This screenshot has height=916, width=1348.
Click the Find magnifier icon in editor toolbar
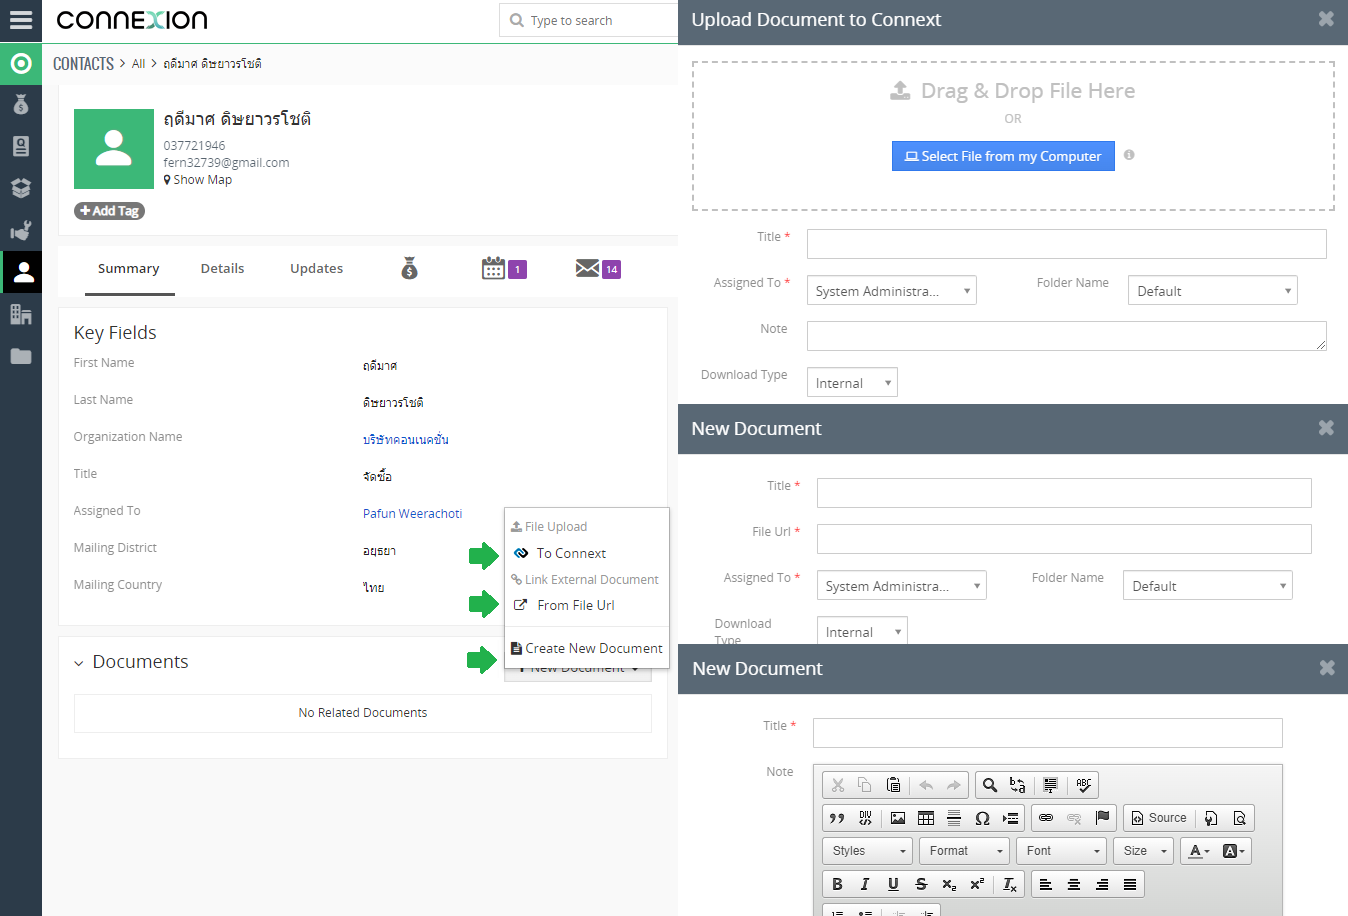[989, 785]
